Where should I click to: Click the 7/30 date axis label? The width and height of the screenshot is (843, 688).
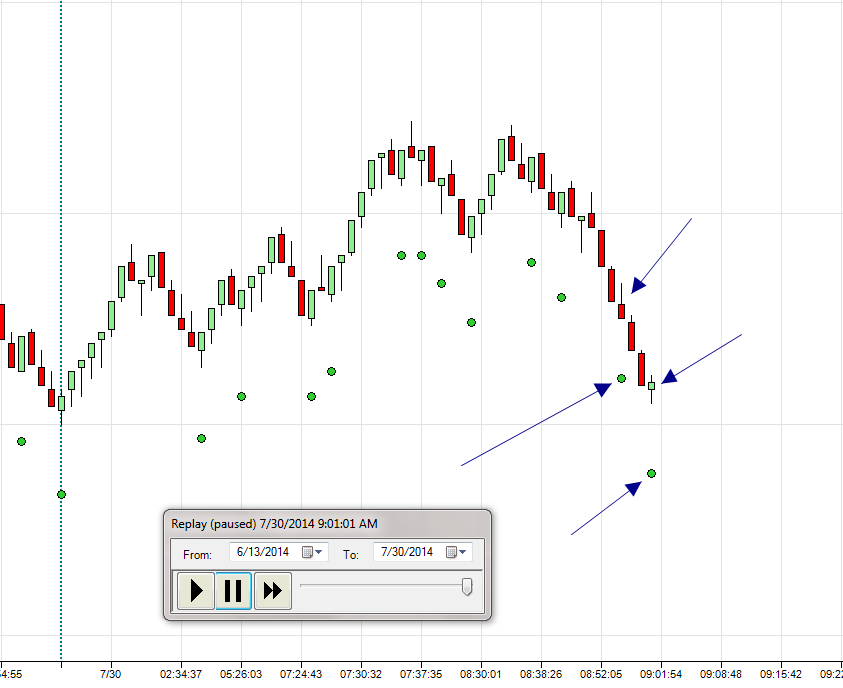coord(111,674)
